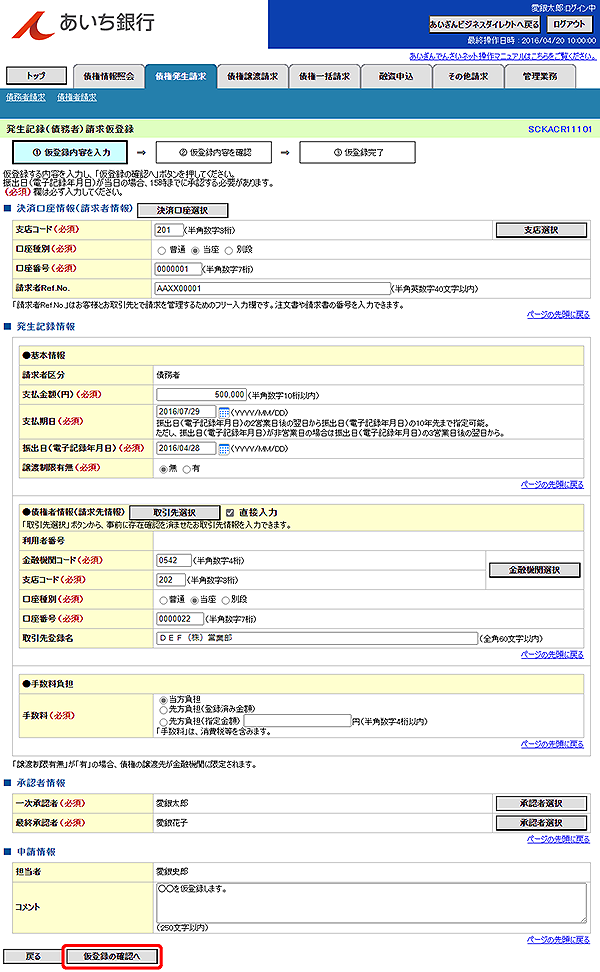Viewport: 600px width, 972px height.
Task: Open the 債権発生請求 tab
Action: coord(180,76)
